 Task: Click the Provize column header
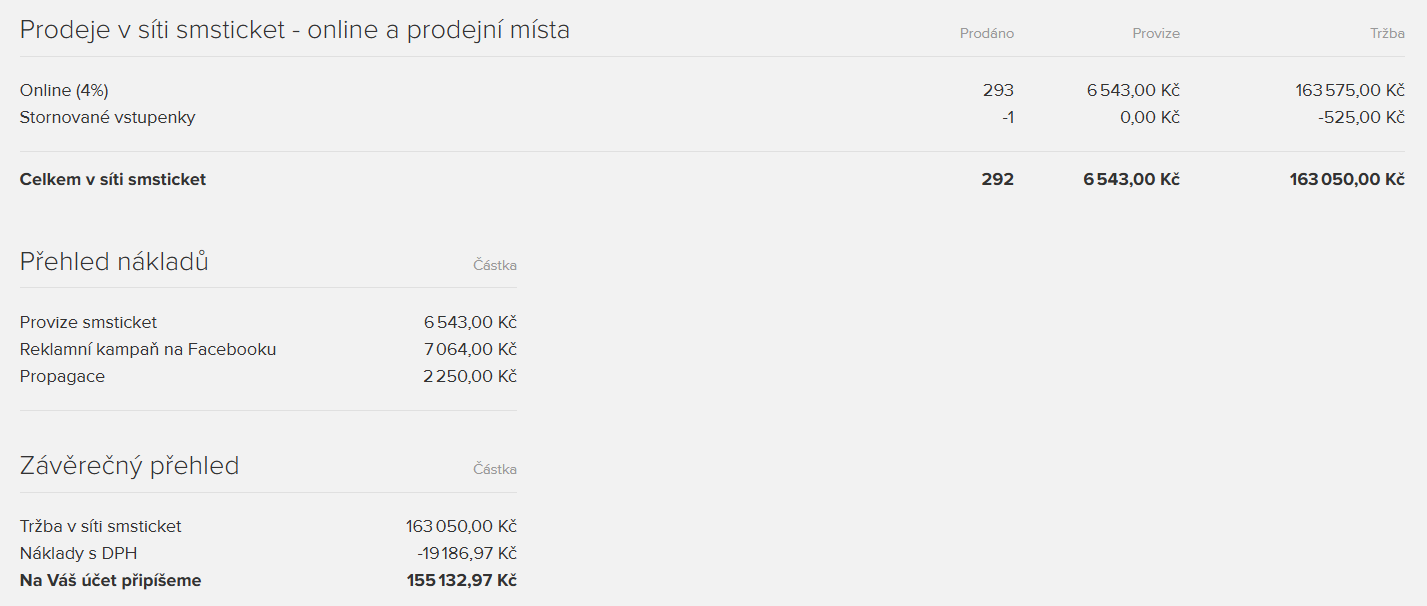tap(1155, 34)
